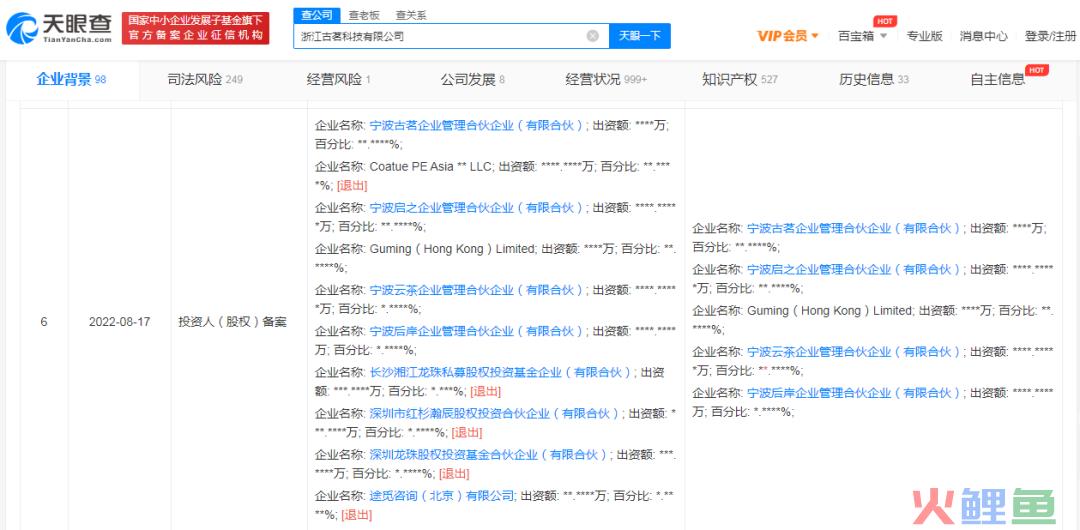
Task: Open 宁波后岸企业管理合伙企业 link in right column
Action: (854, 393)
